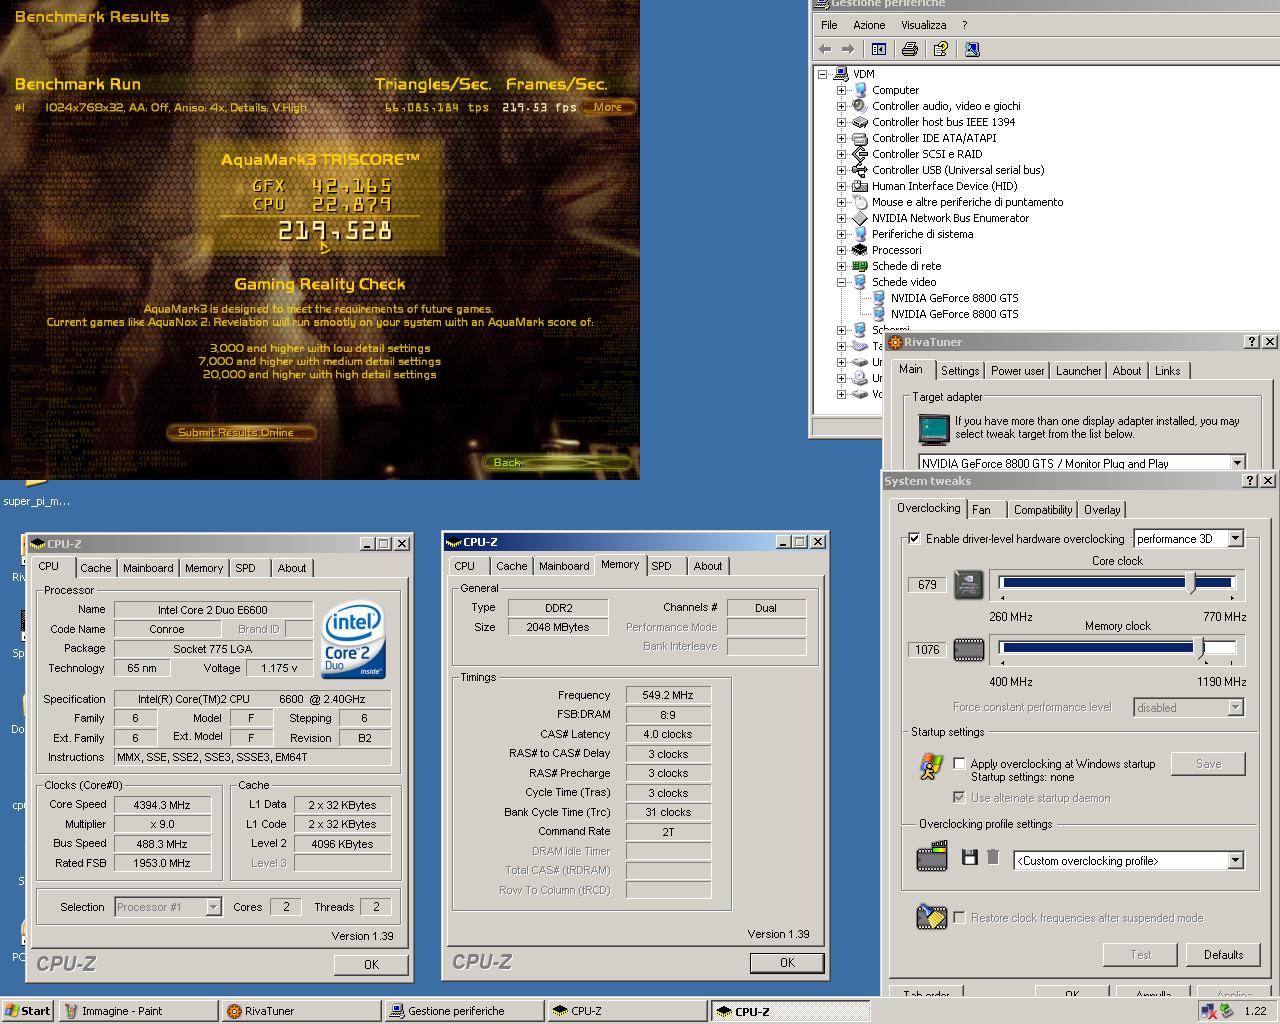The height and width of the screenshot is (1024, 1280).
Task: Click the Start button on taskbar
Action: click(x=28, y=1011)
